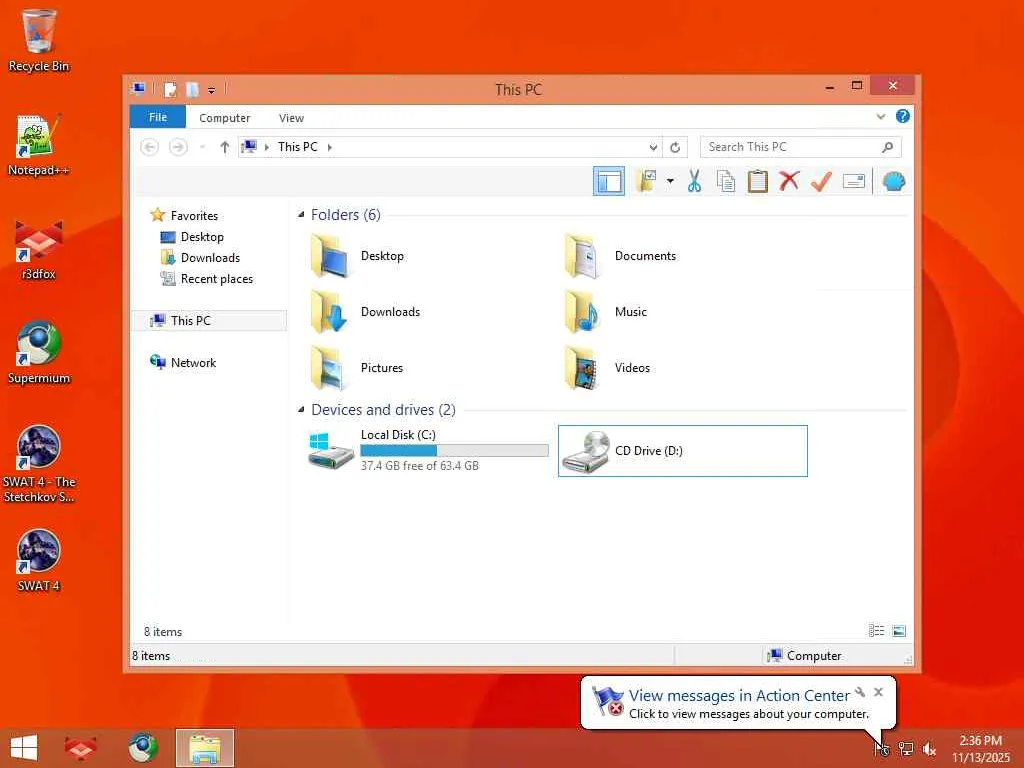
Task: Select Local Disk (C:) drive
Action: (428, 451)
